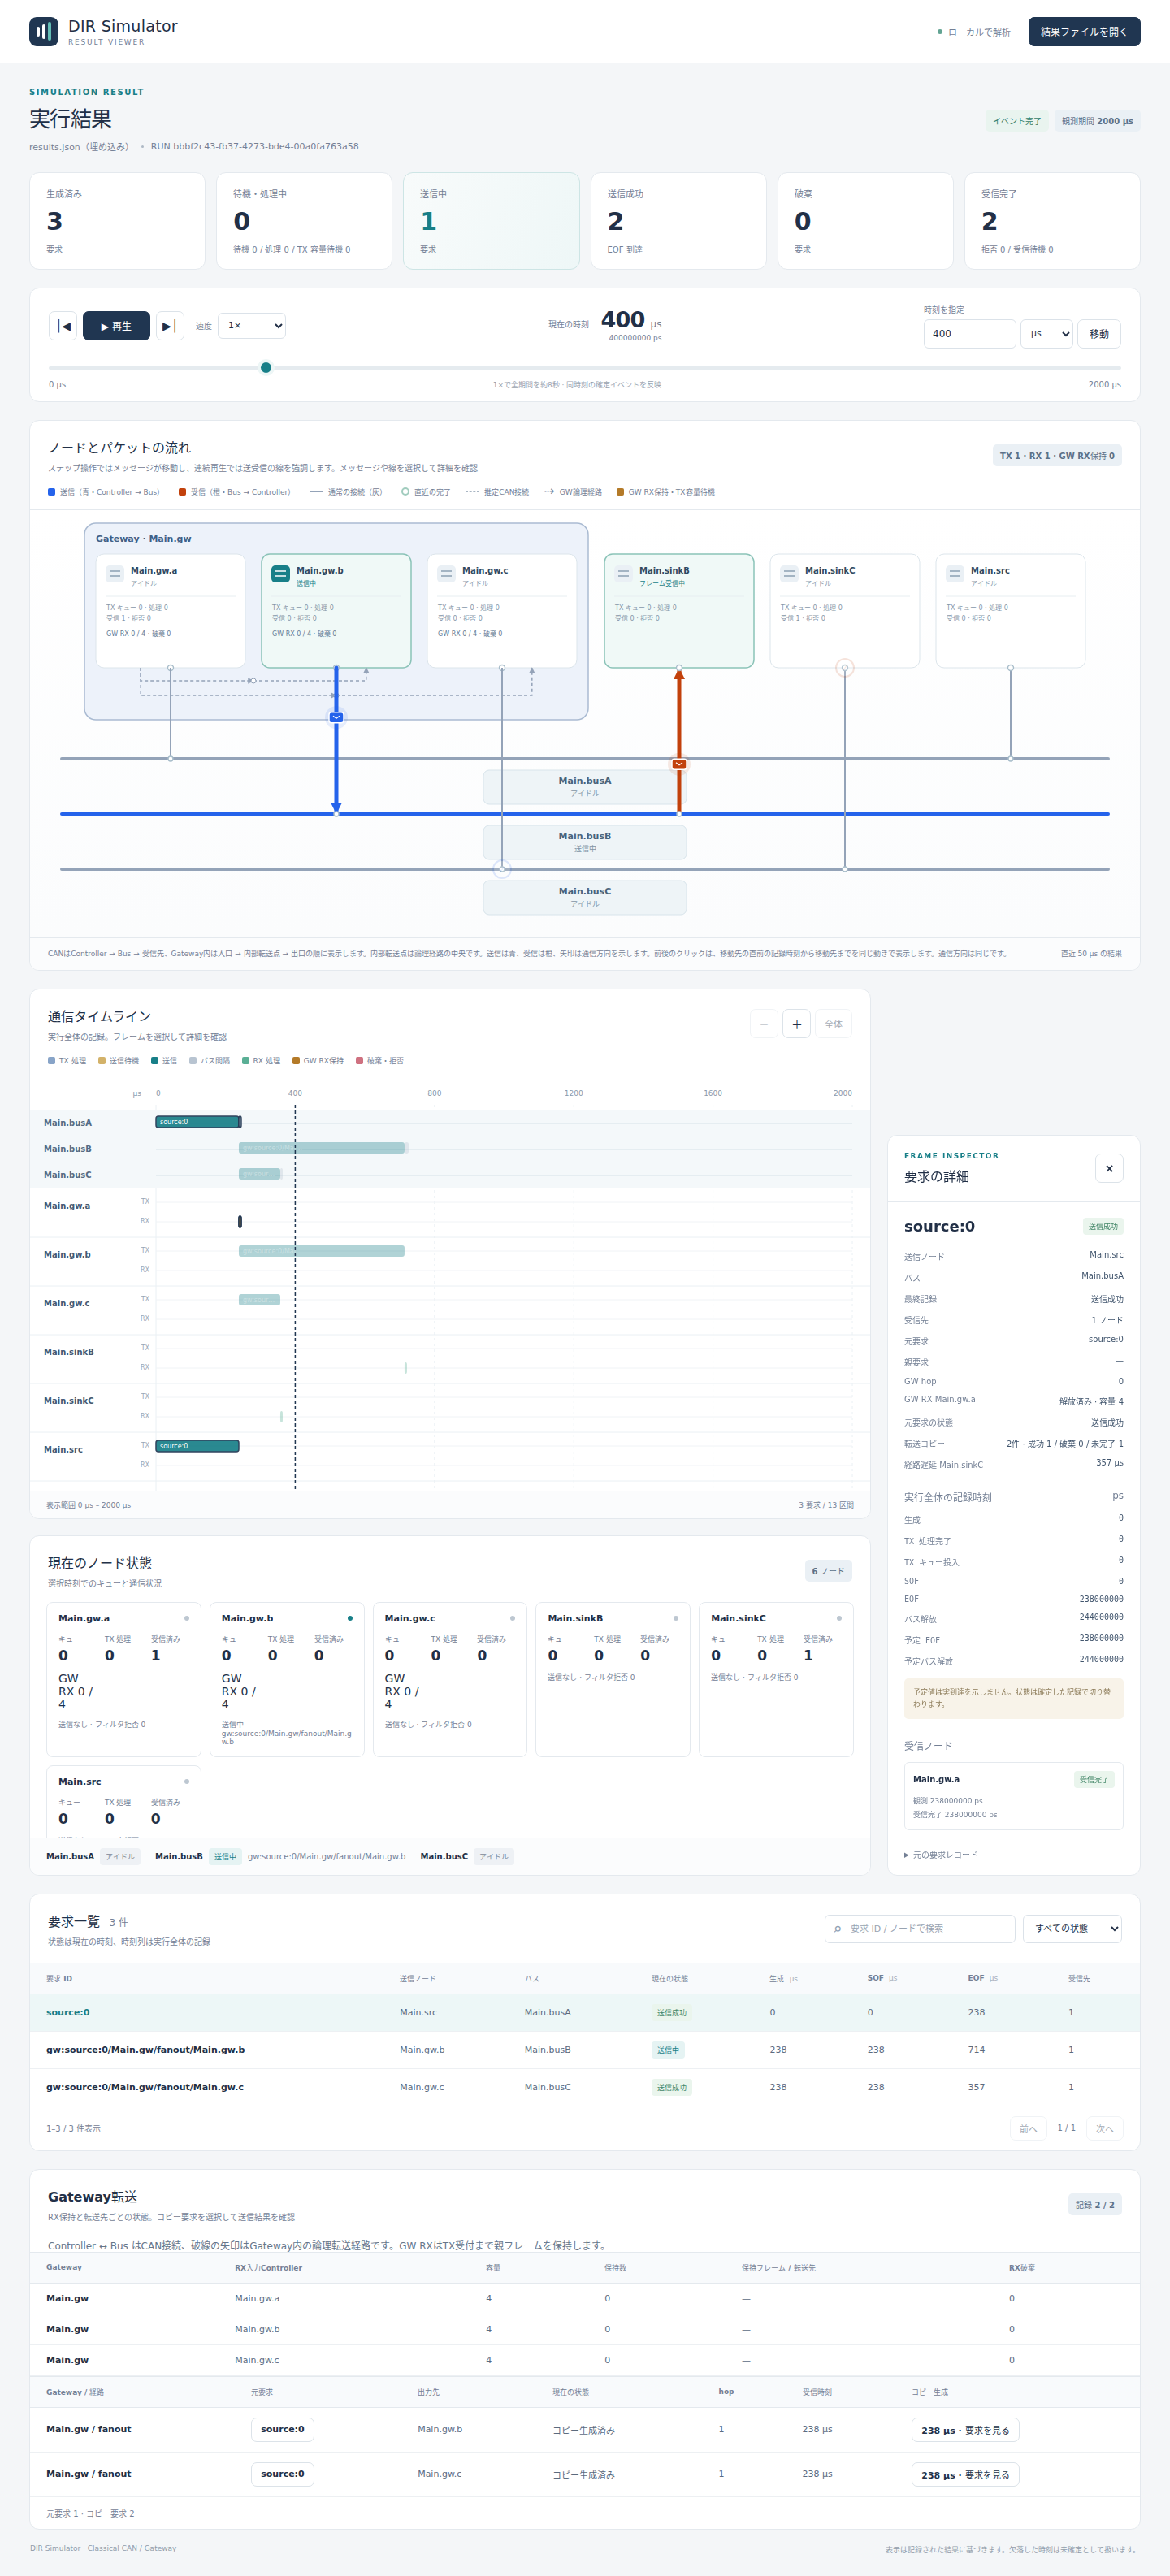Select the Main.busB bus label
The width and height of the screenshot is (1170, 2576).
point(585,842)
